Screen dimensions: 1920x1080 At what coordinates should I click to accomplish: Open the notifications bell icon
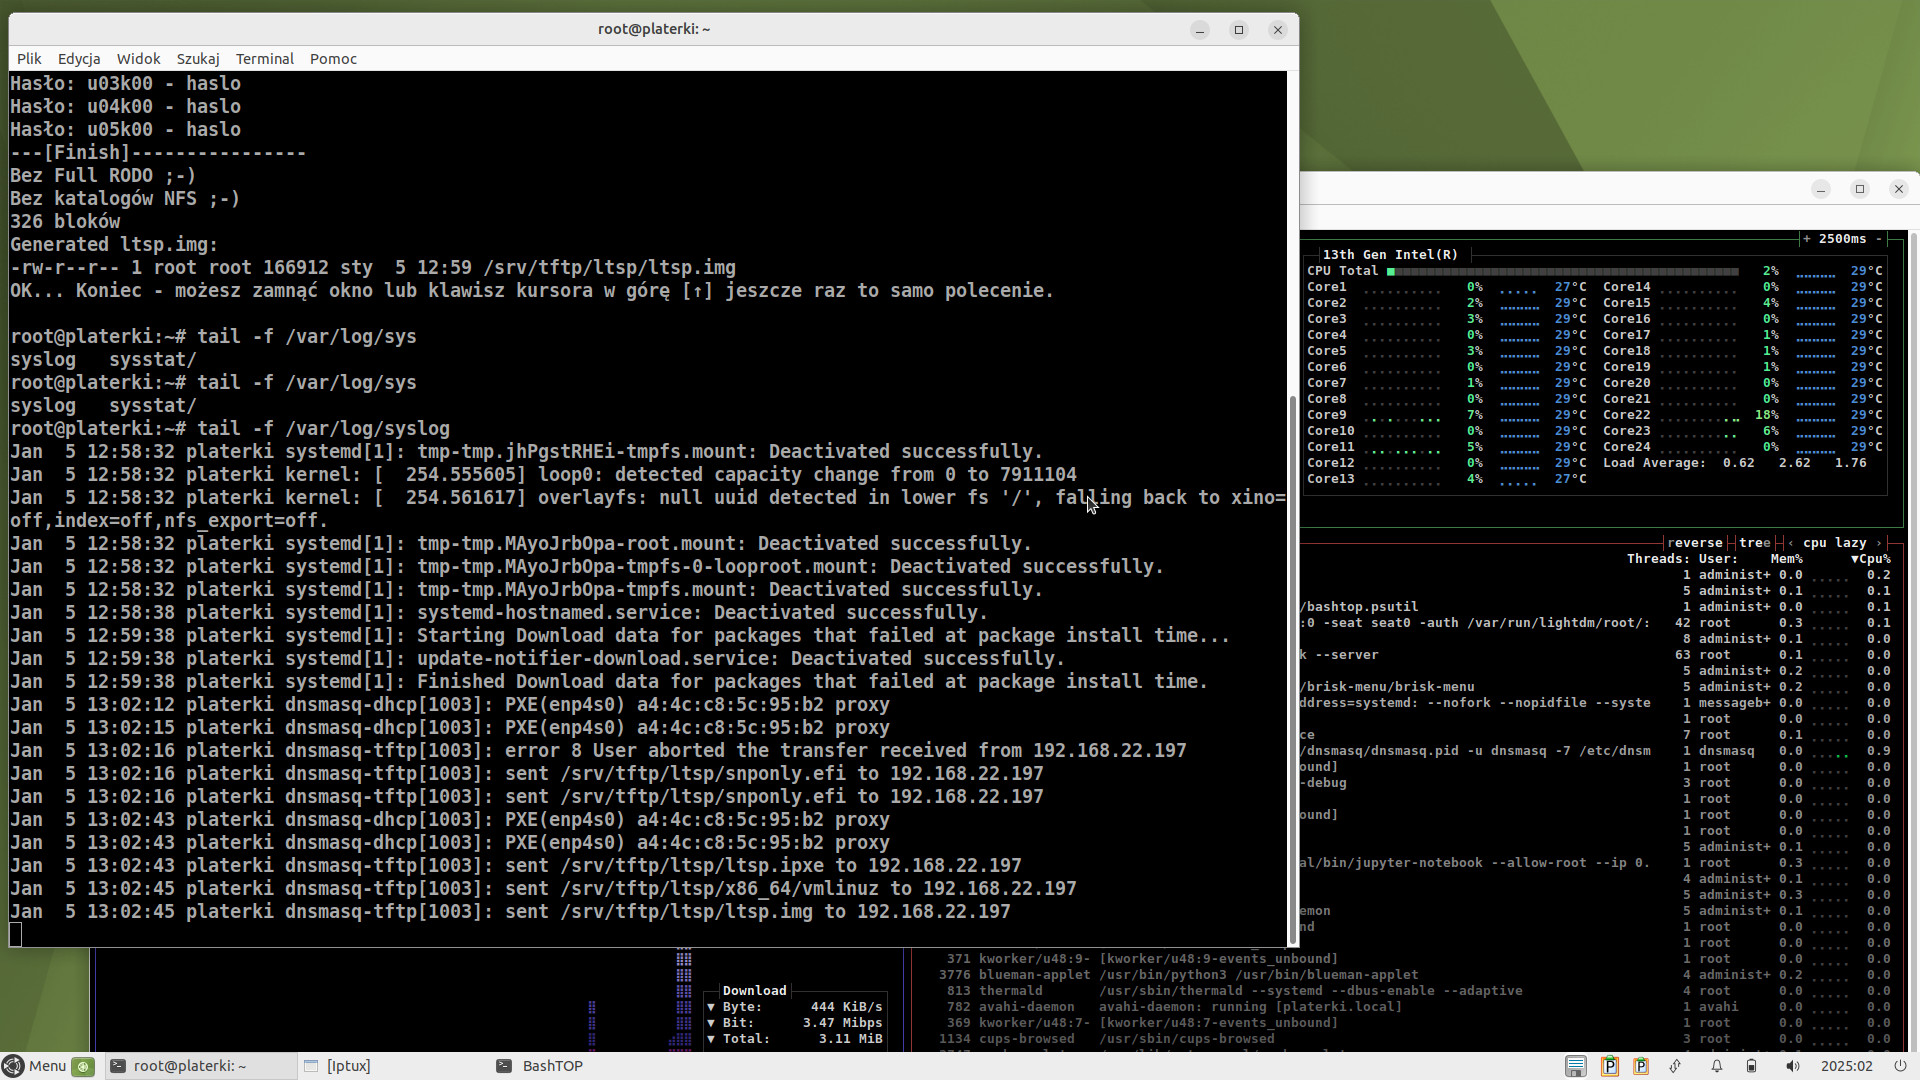click(1716, 1066)
